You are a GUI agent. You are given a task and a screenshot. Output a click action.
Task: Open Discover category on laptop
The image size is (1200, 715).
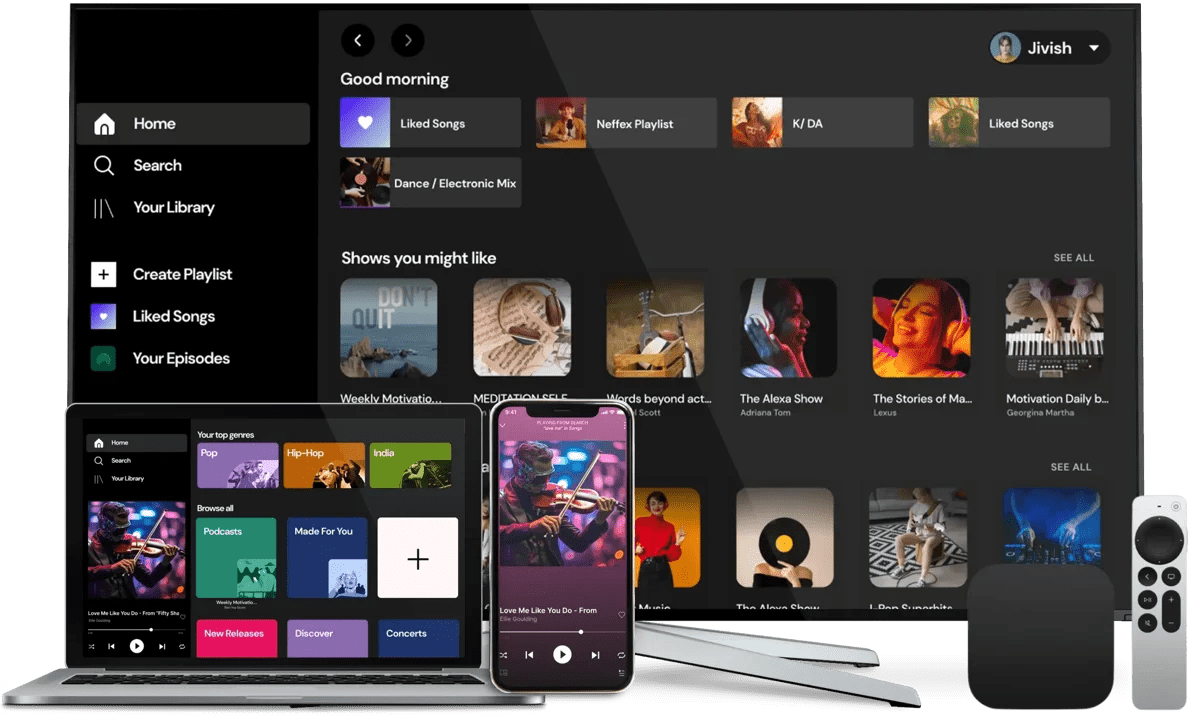pyautogui.click(x=327, y=638)
